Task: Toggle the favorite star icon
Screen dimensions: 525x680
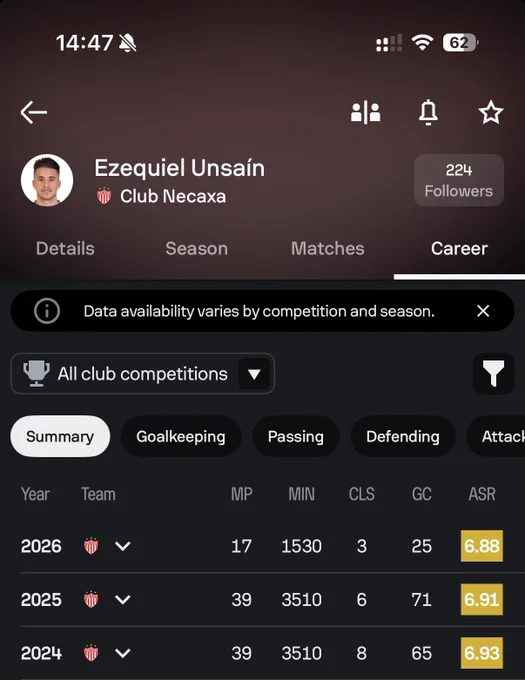Action: (x=491, y=112)
